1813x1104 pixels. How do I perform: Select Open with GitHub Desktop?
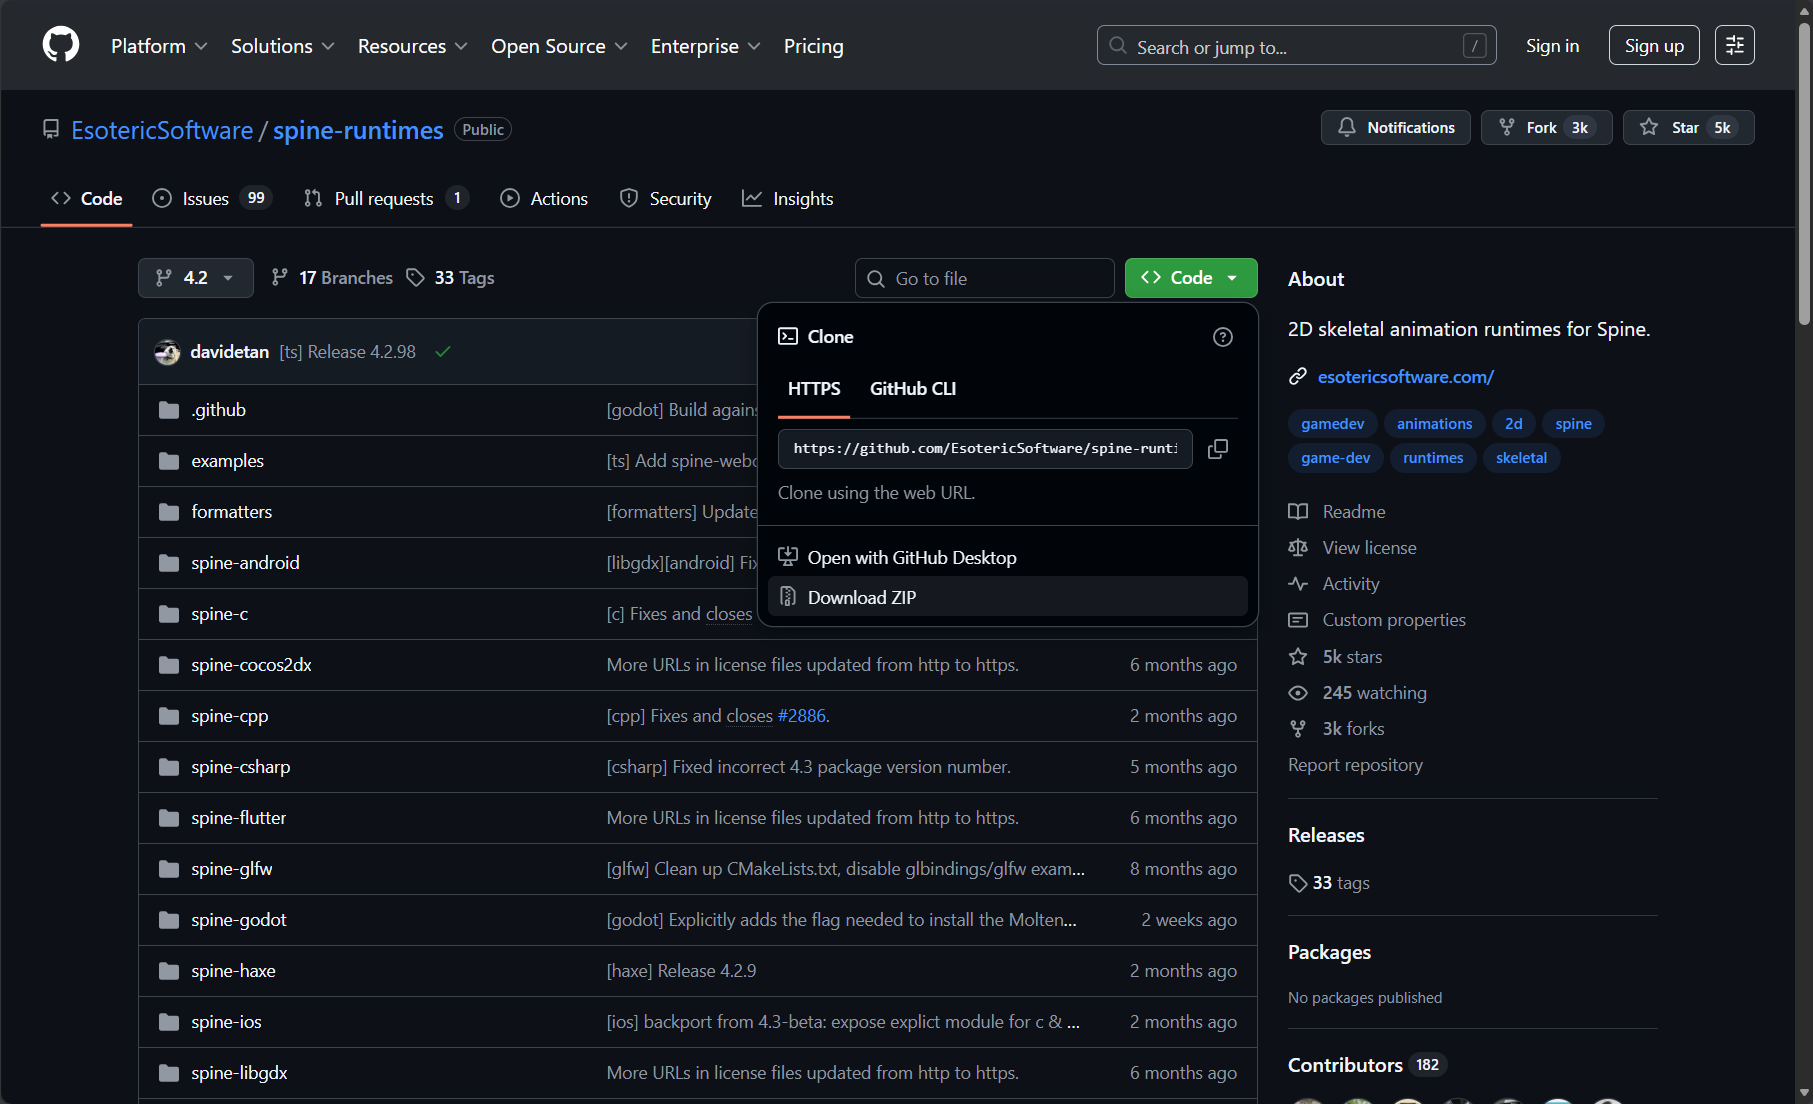[1008, 557]
